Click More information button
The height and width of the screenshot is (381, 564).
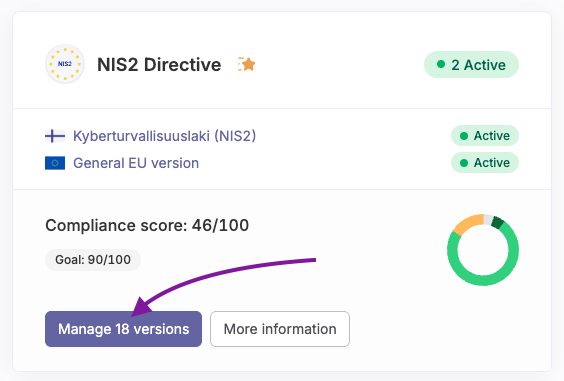[x=280, y=329]
